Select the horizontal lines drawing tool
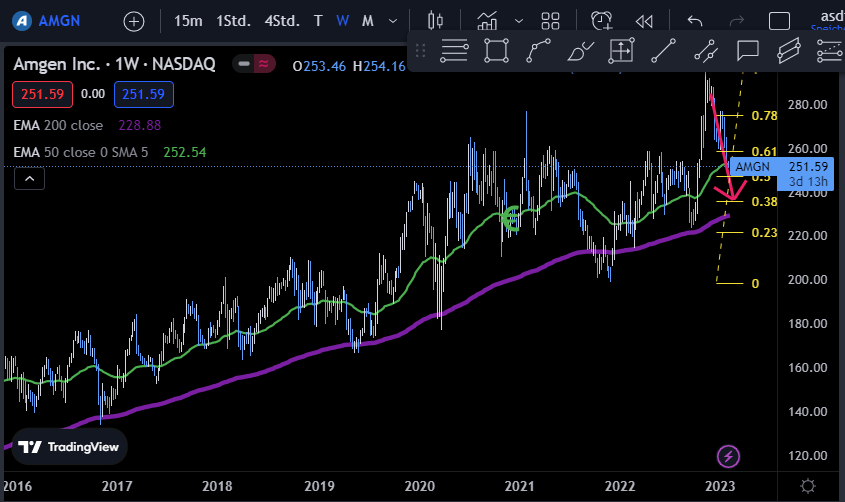The image size is (845, 502). pyautogui.click(x=454, y=51)
